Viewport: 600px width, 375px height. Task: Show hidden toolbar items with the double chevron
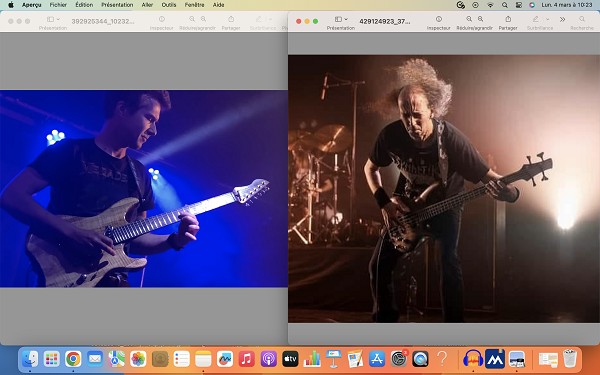pos(562,19)
